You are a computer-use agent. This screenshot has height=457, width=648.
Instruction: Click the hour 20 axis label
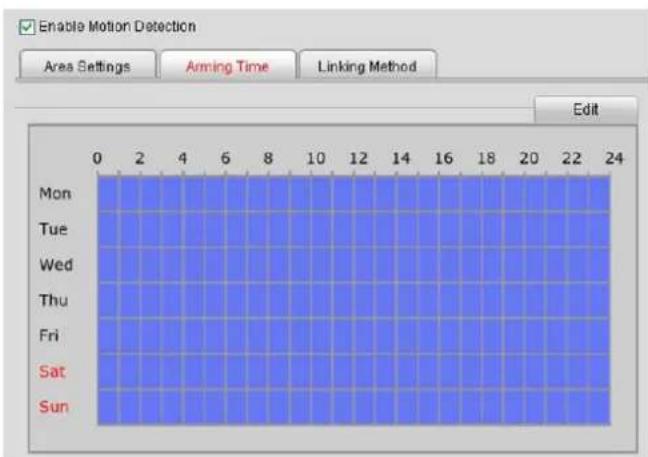pos(529,158)
